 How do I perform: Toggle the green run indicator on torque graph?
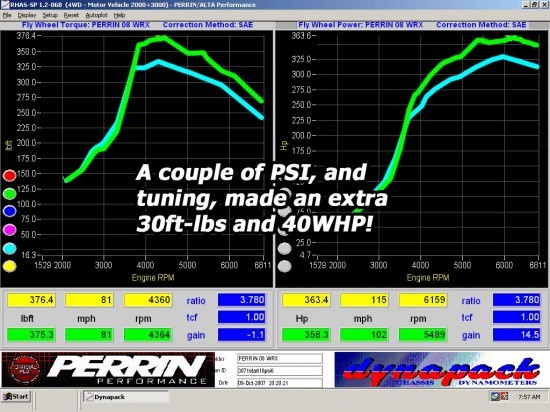9,194
